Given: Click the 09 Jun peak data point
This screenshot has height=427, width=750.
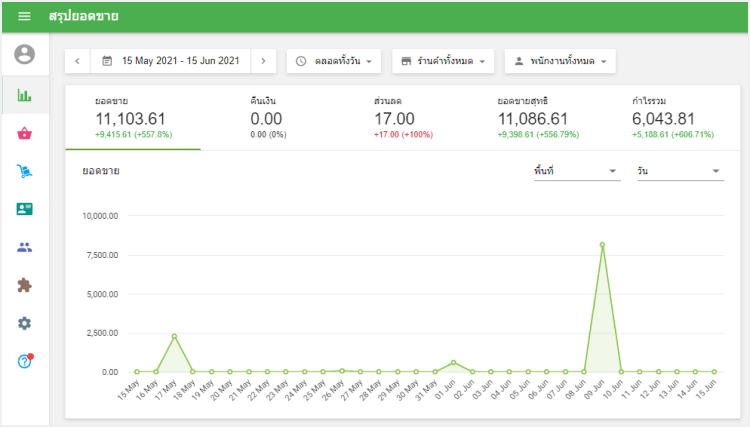Looking at the screenshot, I should point(602,244).
